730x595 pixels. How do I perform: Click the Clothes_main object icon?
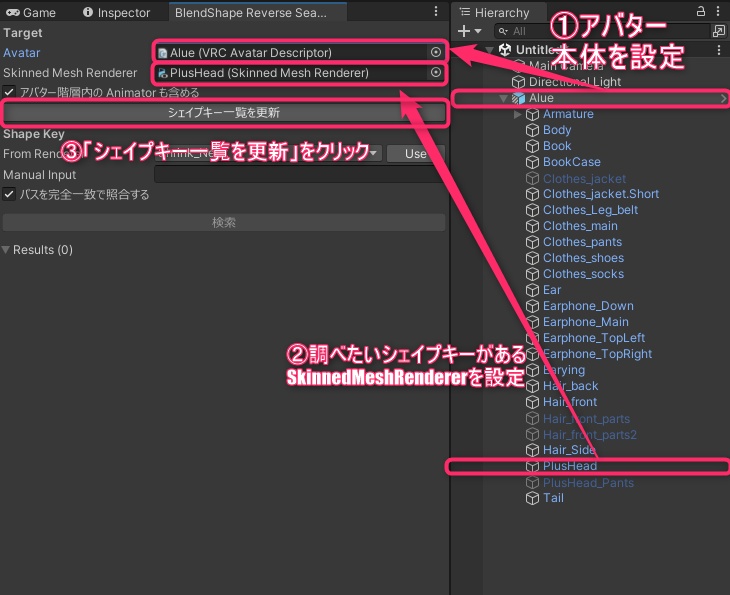(532, 226)
